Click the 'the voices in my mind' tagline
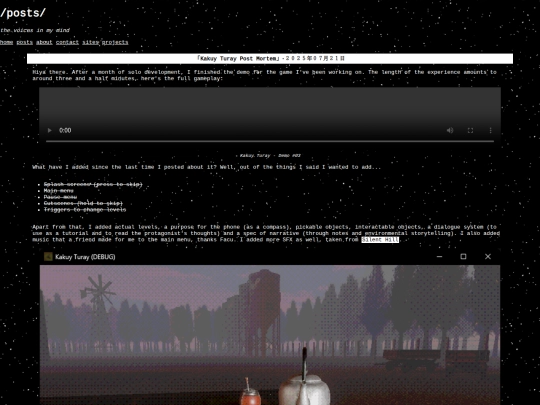 pyautogui.click(x=35, y=30)
